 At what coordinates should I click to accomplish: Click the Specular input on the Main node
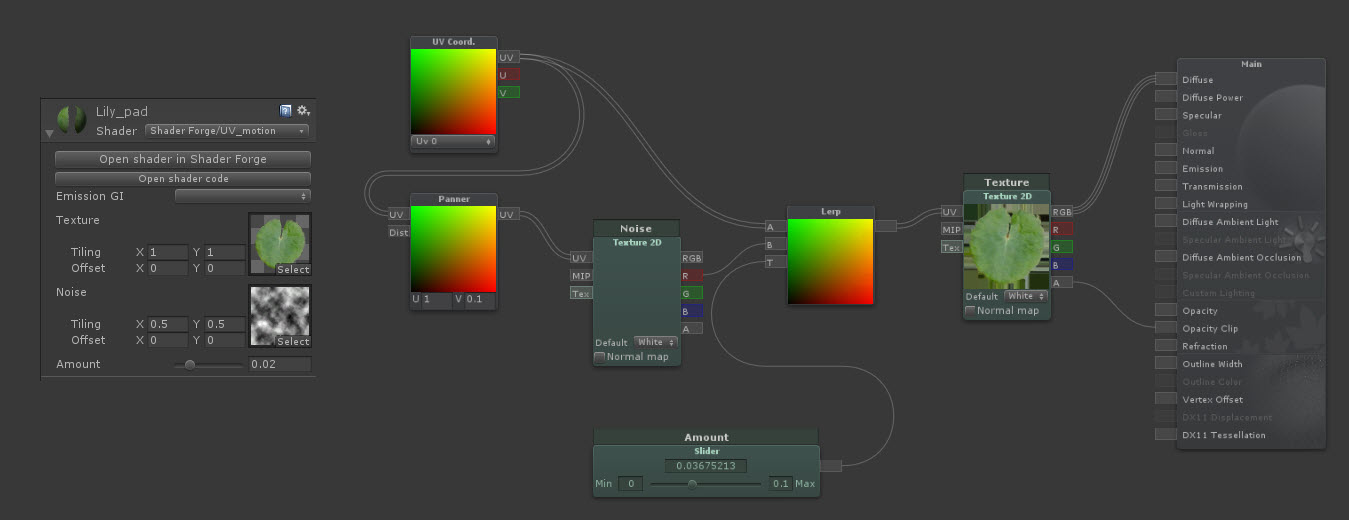click(1166, 116)
